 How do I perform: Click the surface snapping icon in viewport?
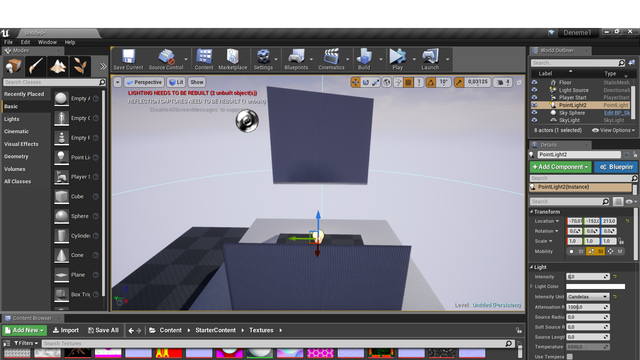398,82
